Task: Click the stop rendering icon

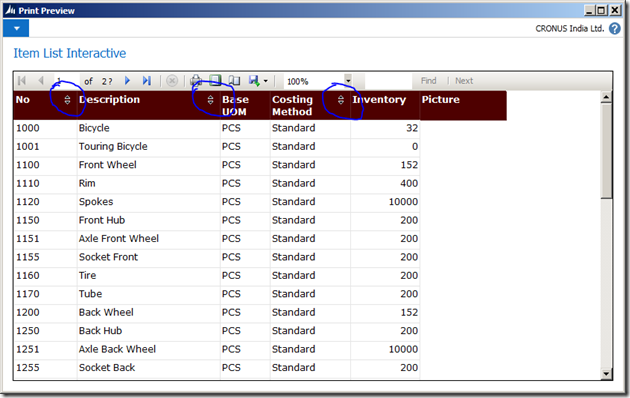Action: click(x=172, y=81)
